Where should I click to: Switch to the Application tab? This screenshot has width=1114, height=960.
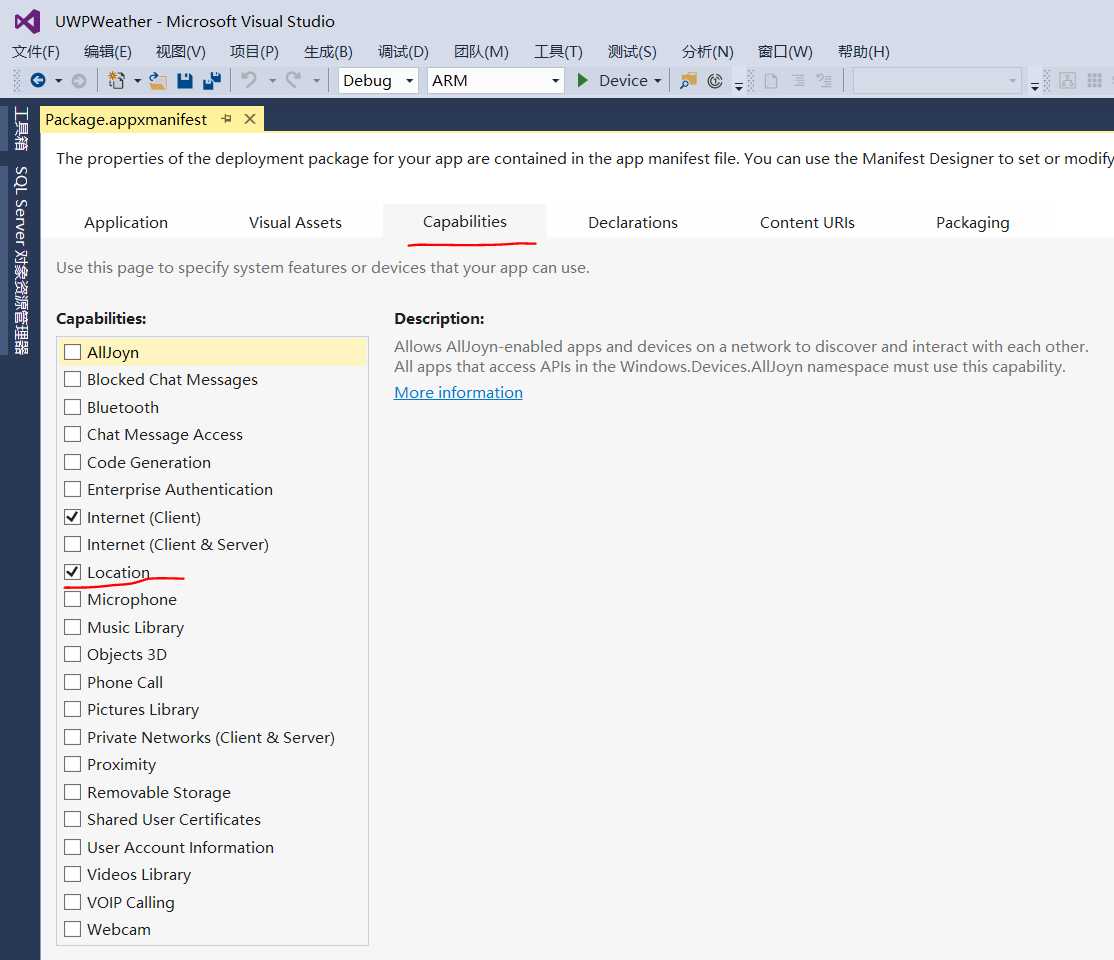[x=126, y=222]
